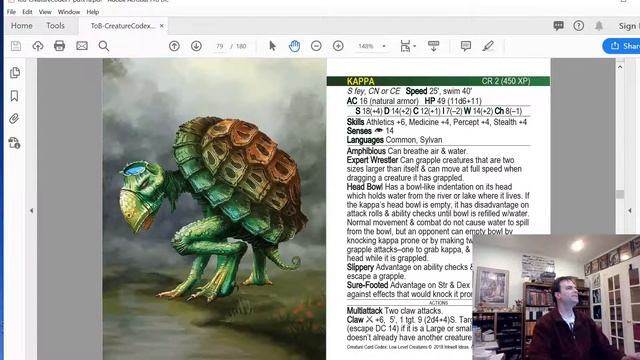
Task: Switch to the Tools tab
Action: tap(55, 26)
